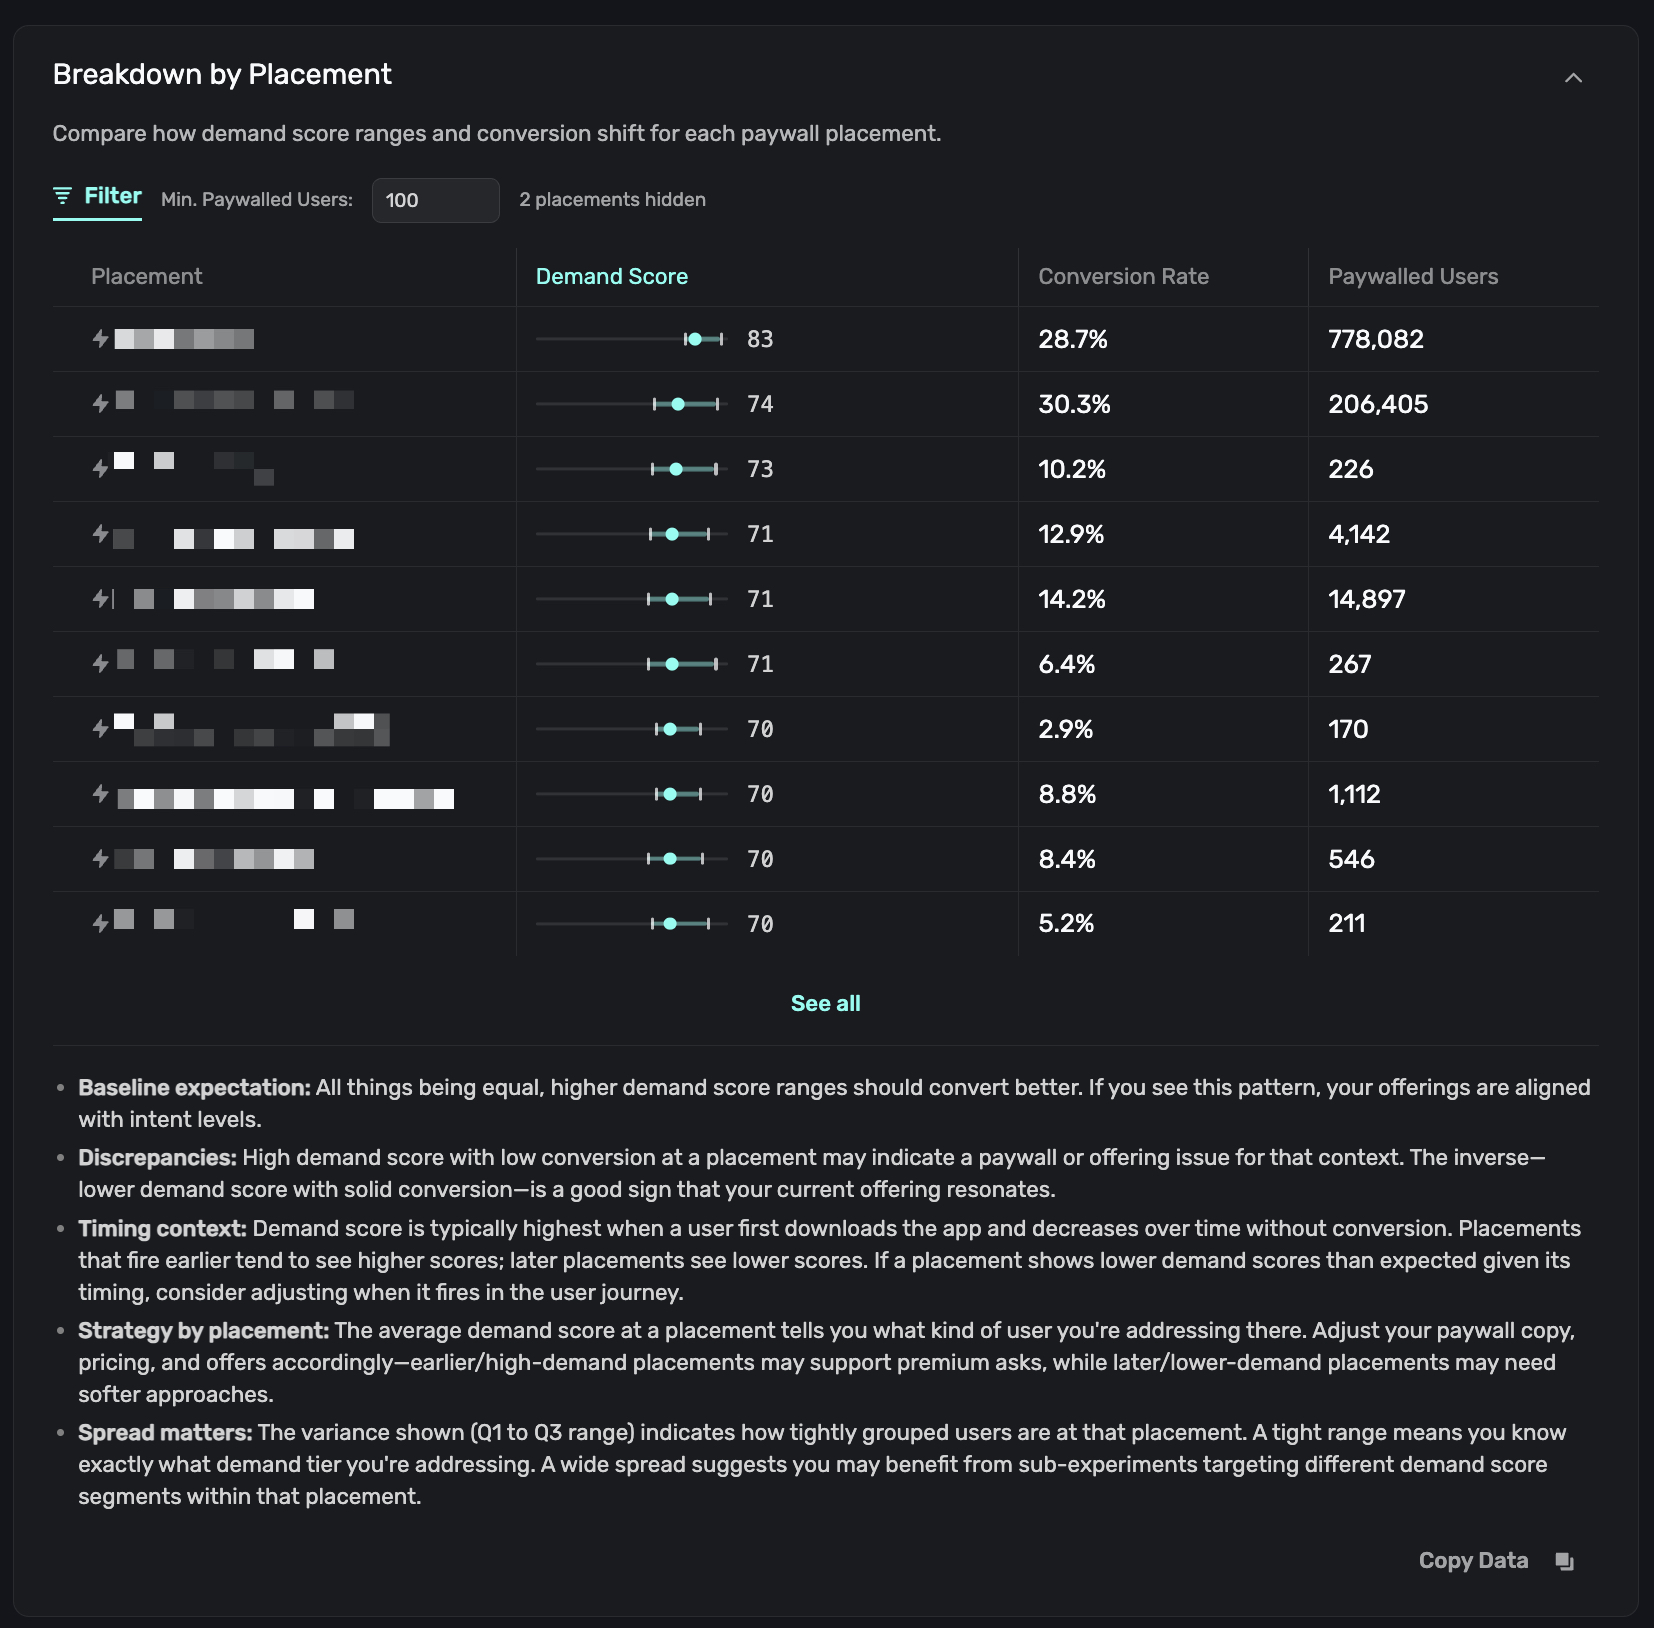
Task: Click lightning icon in the 4,142 users row
Action: click(x=100, y=533)
